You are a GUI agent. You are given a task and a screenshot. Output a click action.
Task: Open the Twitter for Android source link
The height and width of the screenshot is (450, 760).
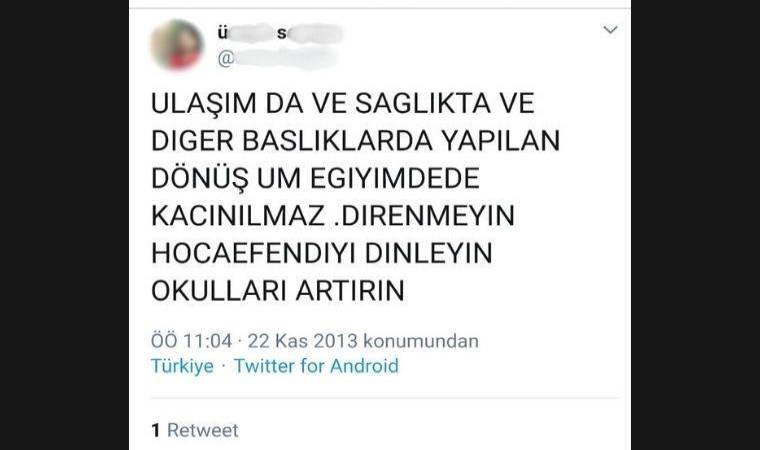click(x=316, y=366)
